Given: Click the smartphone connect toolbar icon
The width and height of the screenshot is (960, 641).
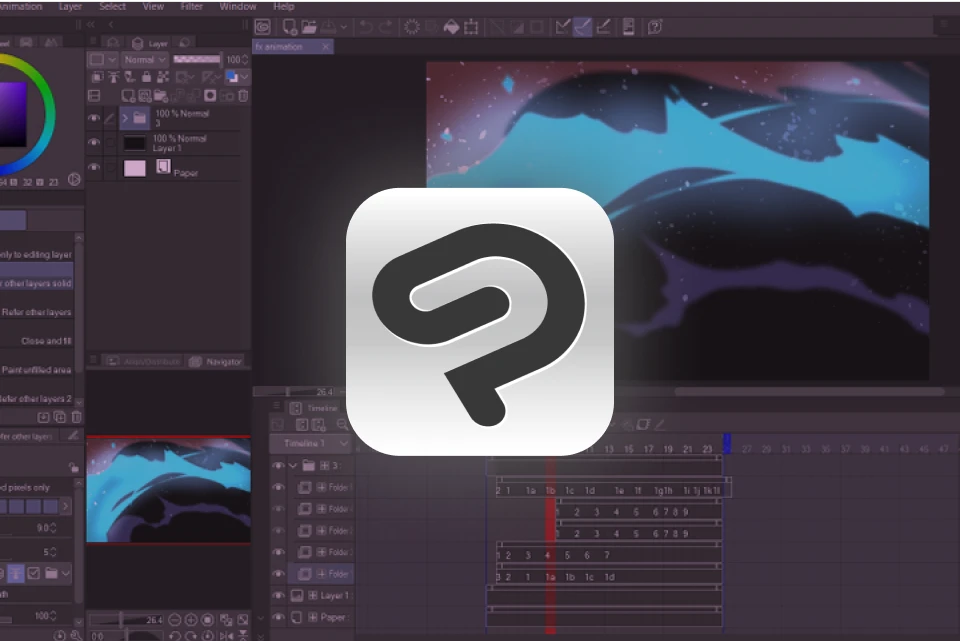Looking at the screenshot, I should (628, 27).
